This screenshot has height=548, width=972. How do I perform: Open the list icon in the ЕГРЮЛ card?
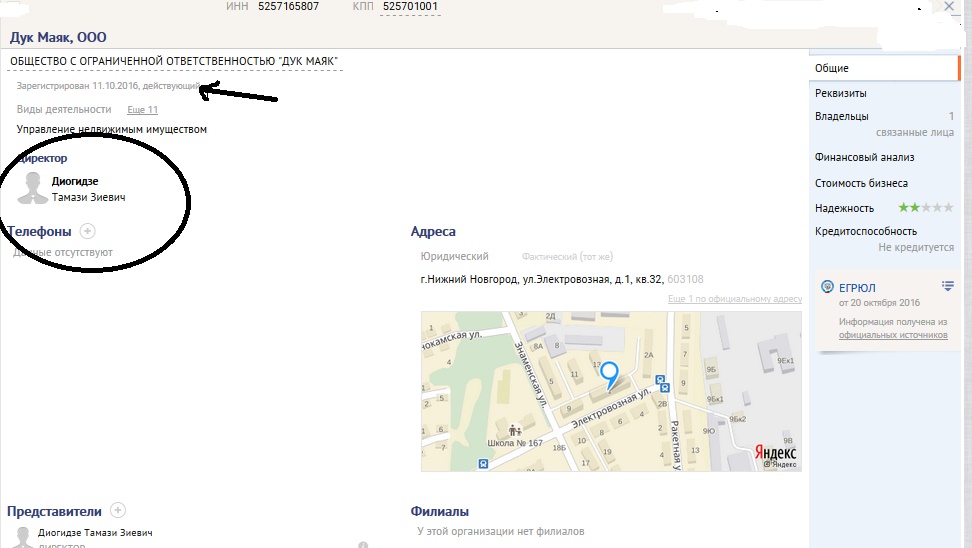[x=947, y=287]
